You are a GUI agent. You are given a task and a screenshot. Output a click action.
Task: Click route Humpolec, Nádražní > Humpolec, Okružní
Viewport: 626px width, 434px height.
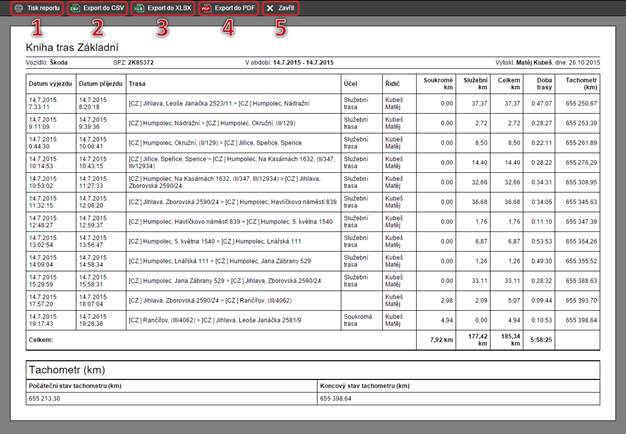pos(212,123)
